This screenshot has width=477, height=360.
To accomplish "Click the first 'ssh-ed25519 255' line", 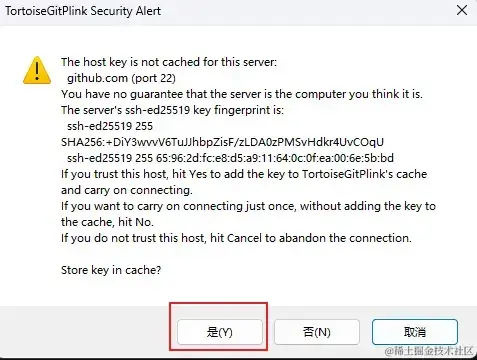I will coord(110,126).
